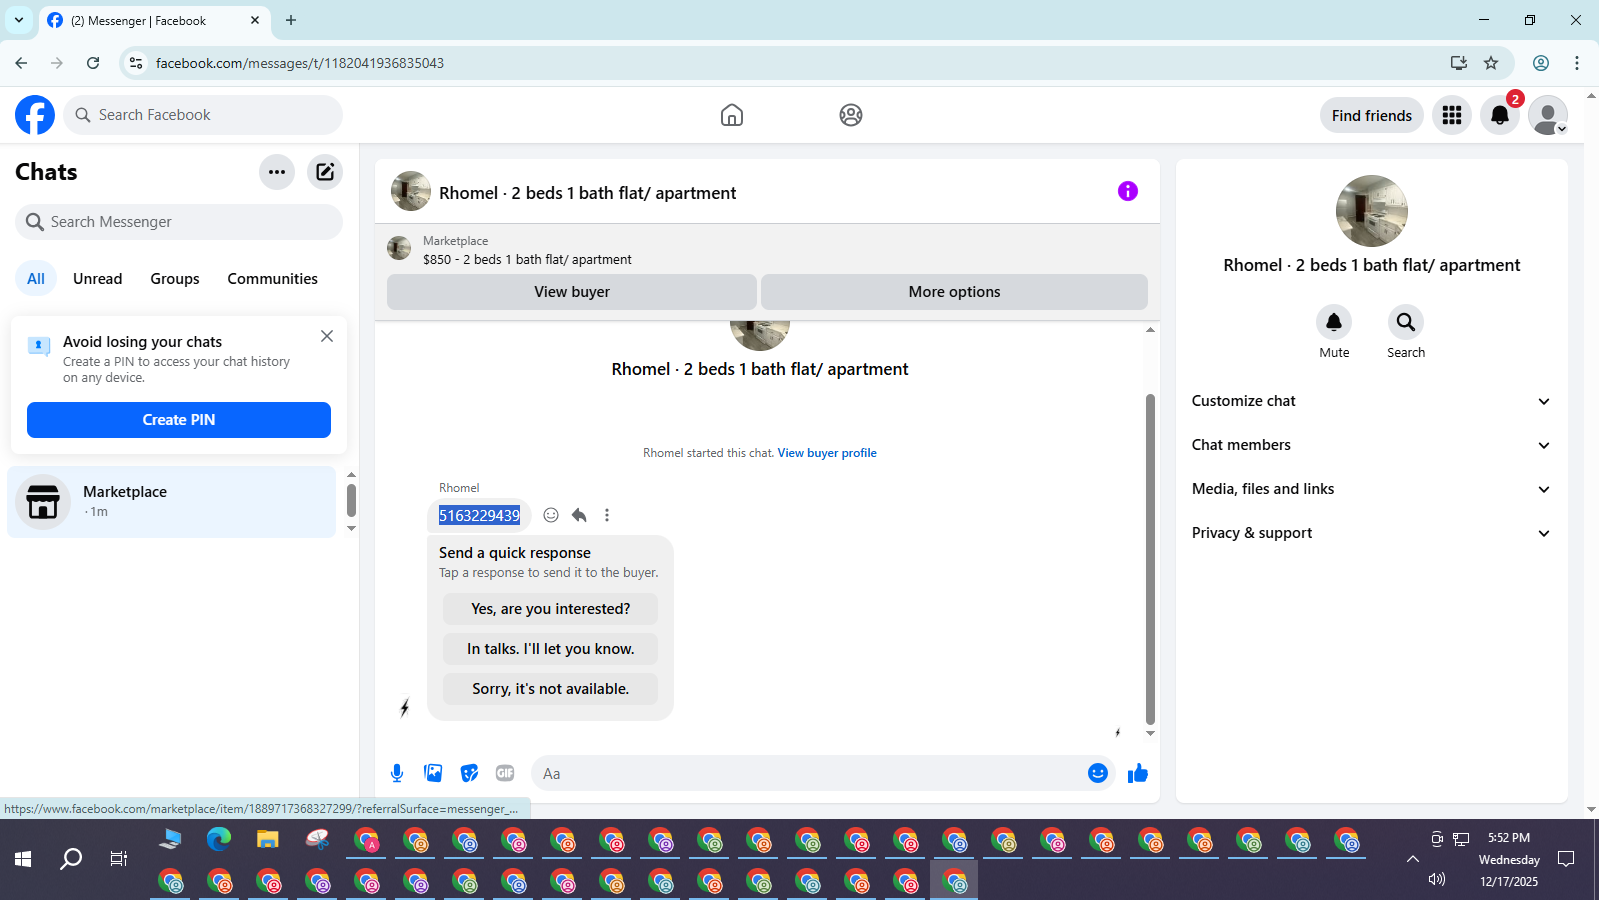Click the chat list scrollbar thumb
Image resolution: width=1599 pixels, height=900 pixels.
click(351, 500)
